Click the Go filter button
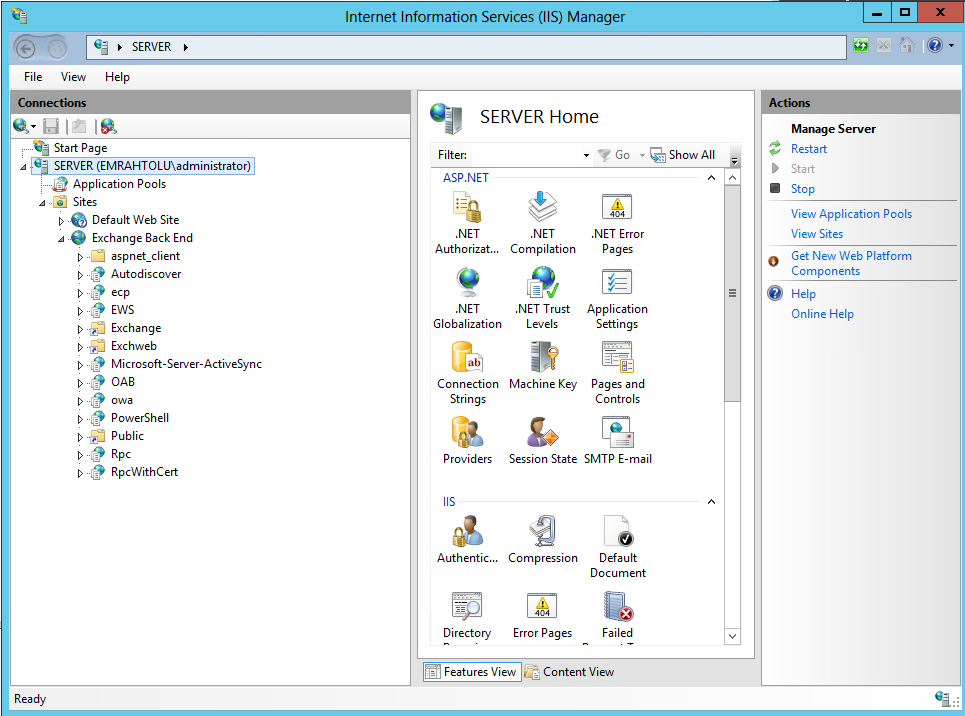 [x=614, y=155]
